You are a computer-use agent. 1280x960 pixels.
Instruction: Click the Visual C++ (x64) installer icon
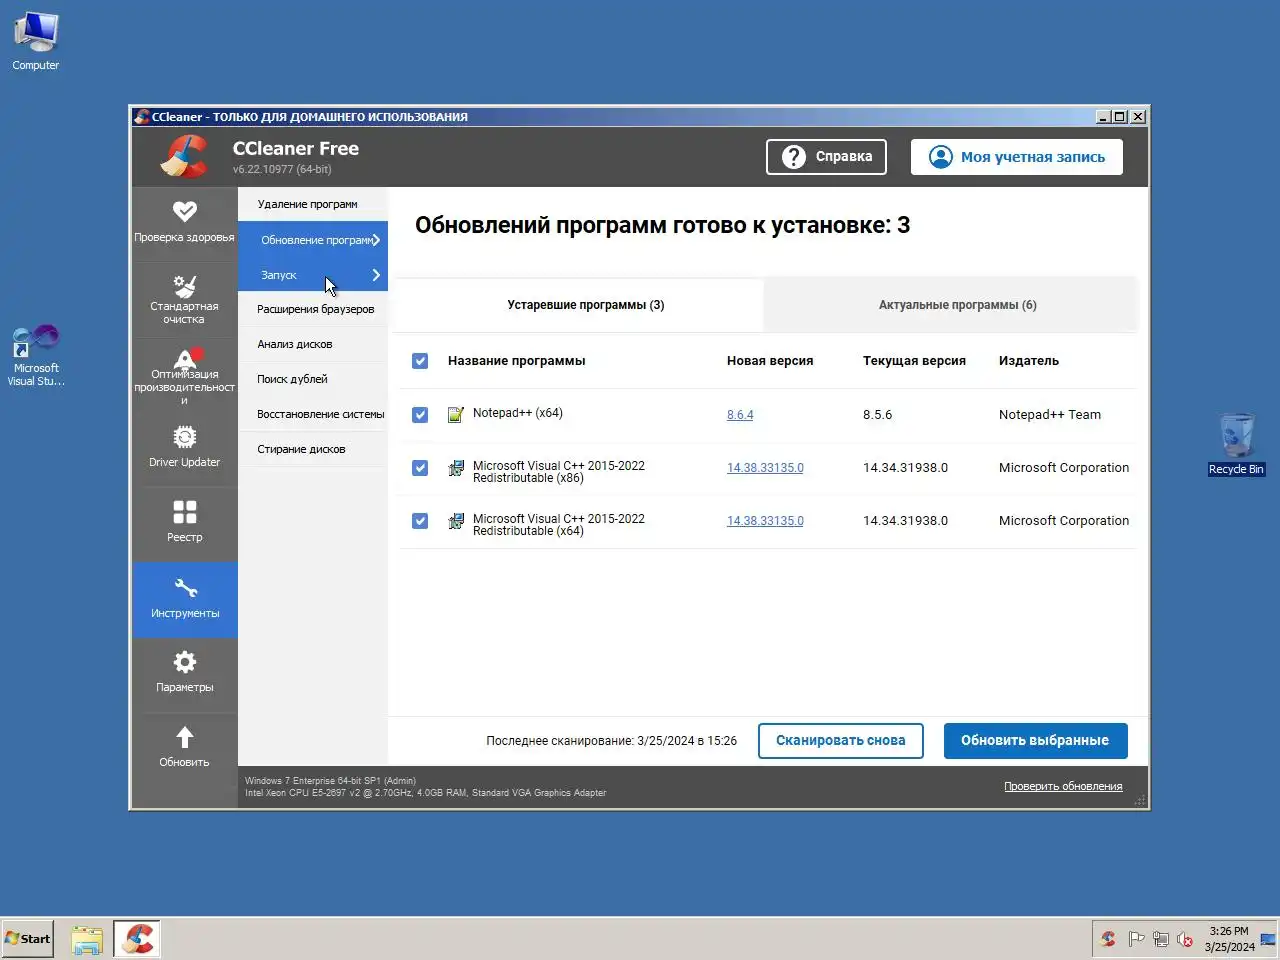456,521
